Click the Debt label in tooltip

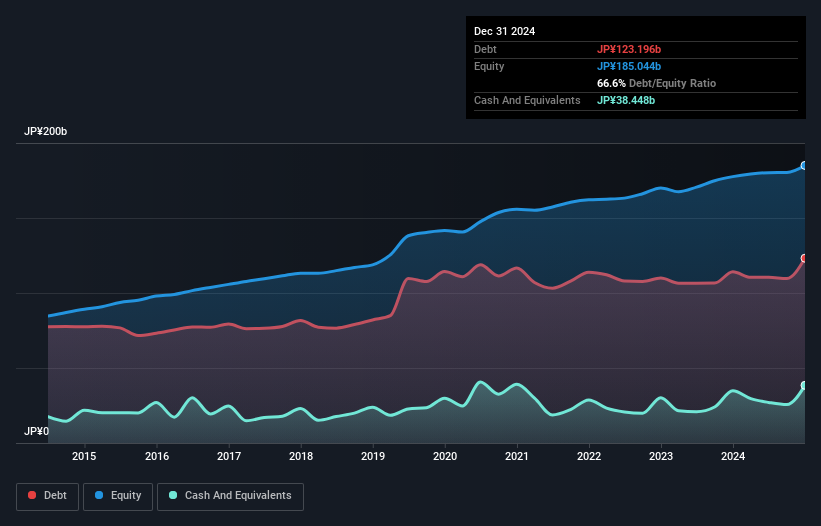tap(485, 49)
